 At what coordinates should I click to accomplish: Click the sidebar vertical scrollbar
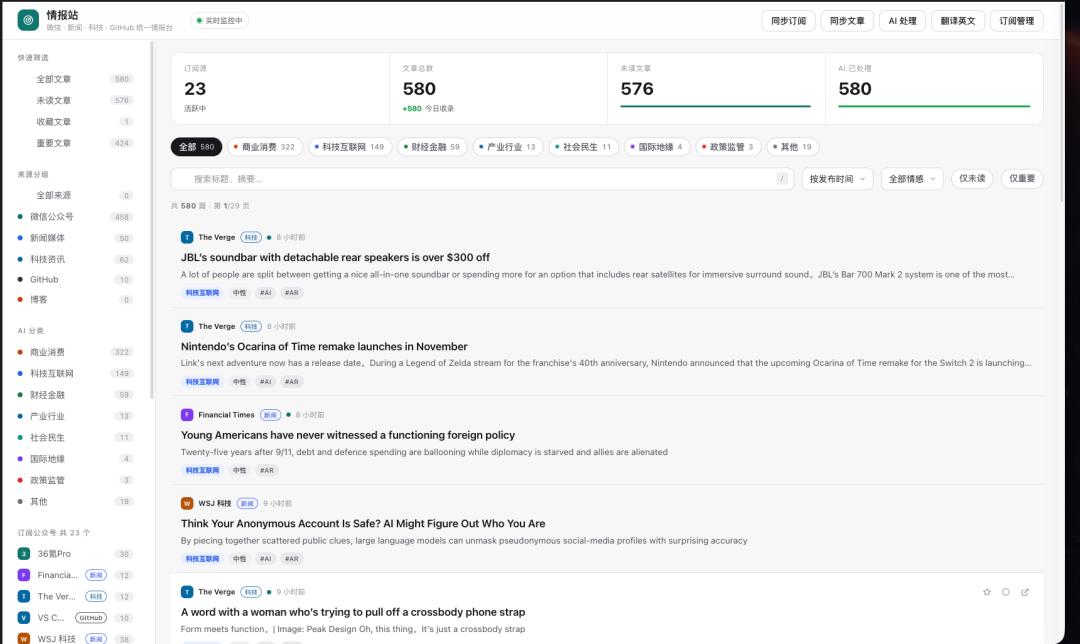tap(152, 219)
